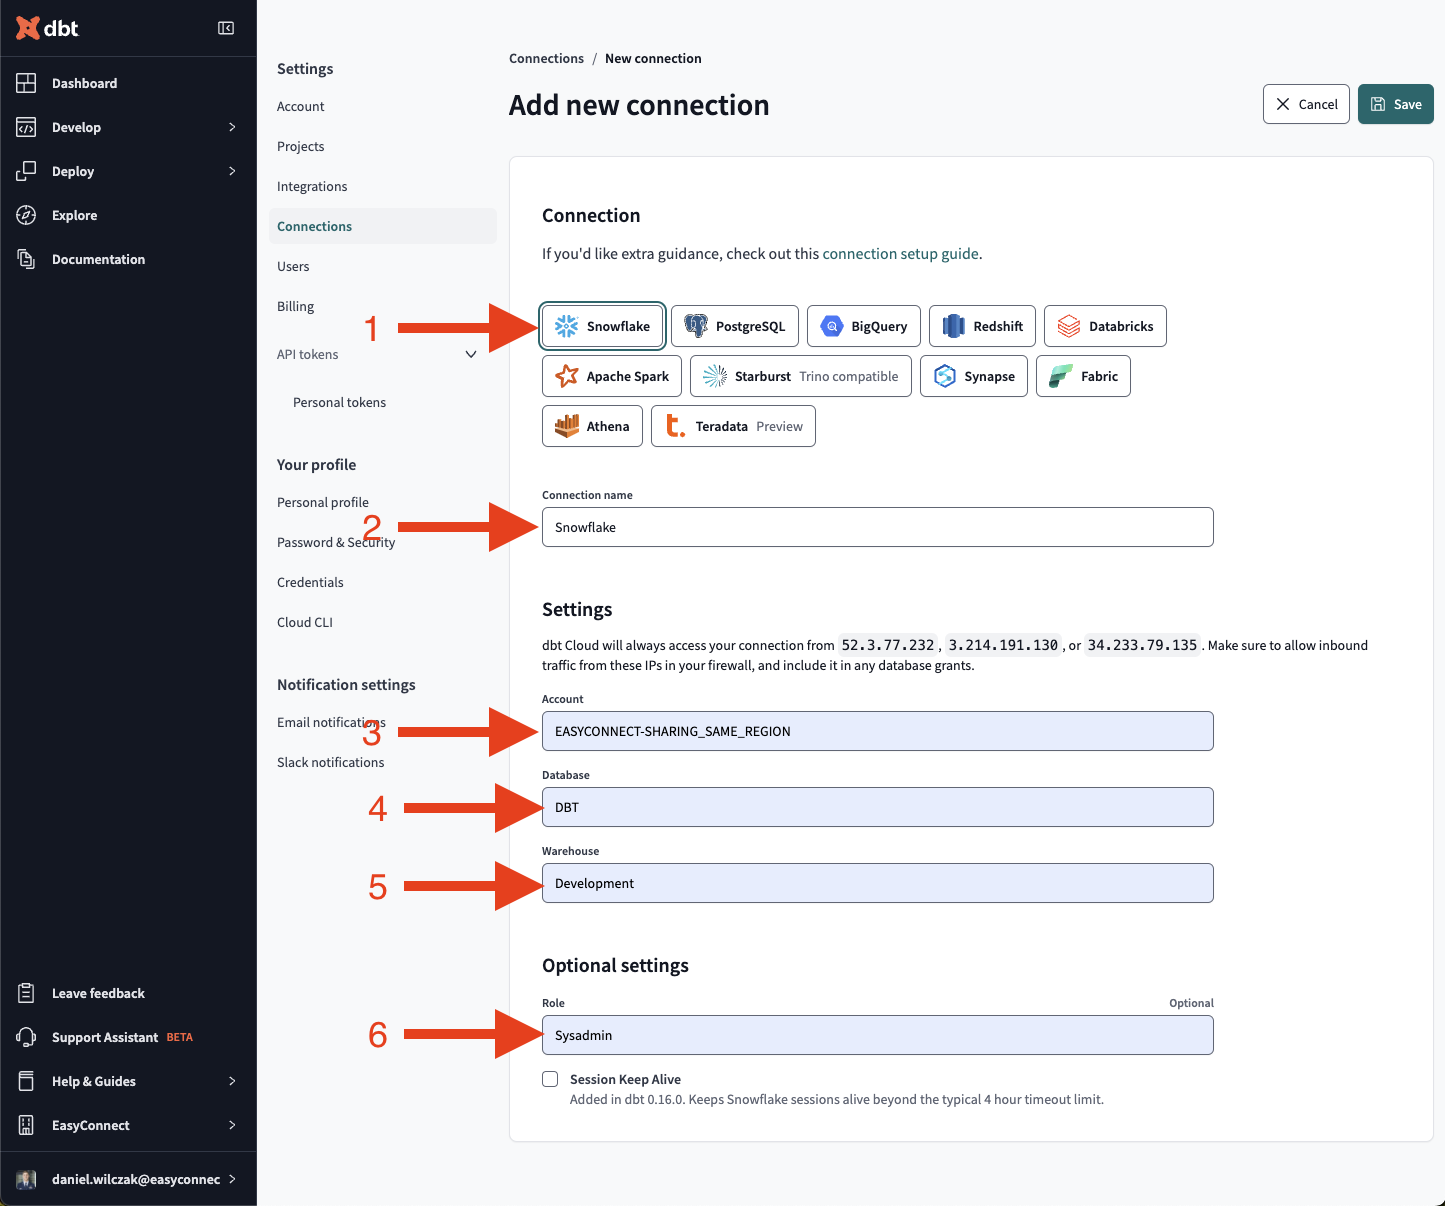This screenshot has height=1206, width=1445.
Task: Click the Develop code icon
Action: (27, 127)
